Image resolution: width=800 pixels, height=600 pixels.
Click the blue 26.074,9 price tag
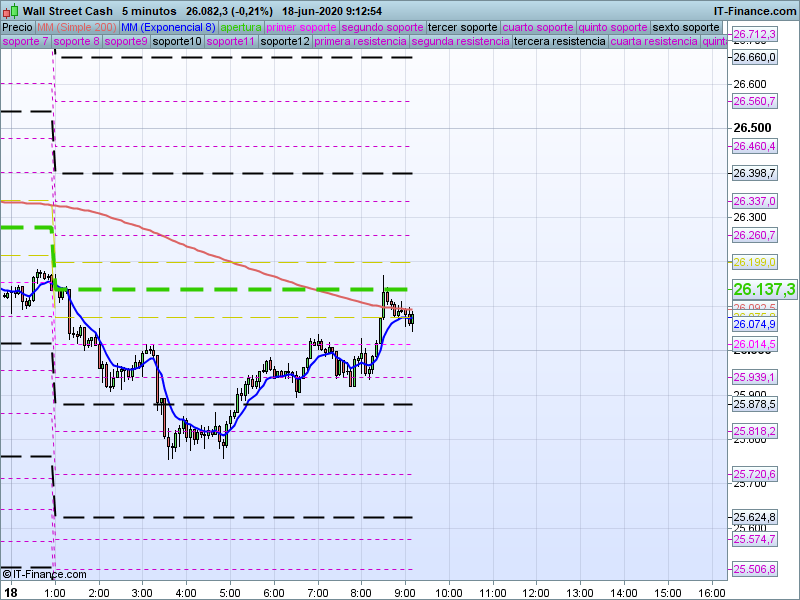(754, 324)
